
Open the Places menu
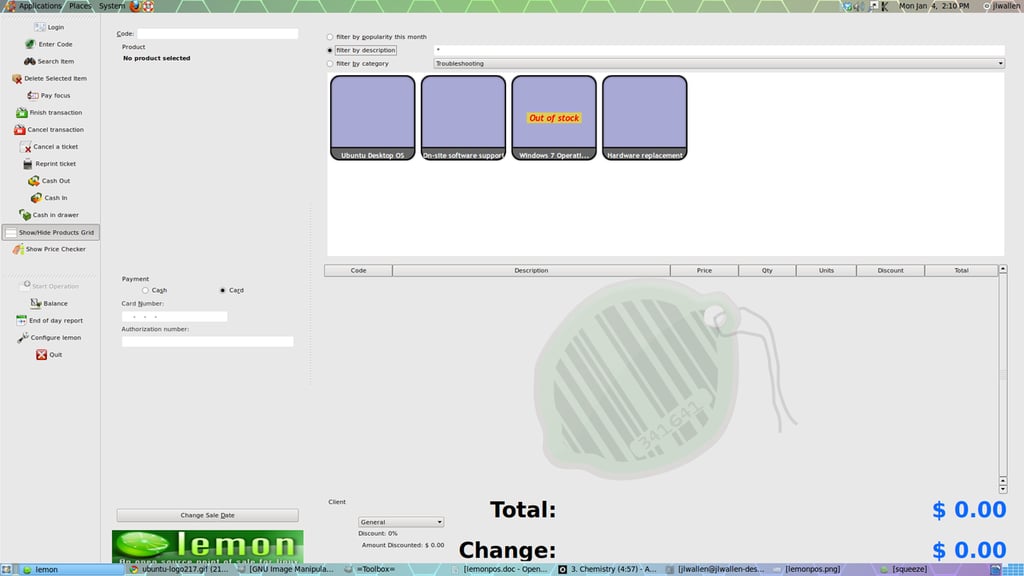pyautogui.click(x=80, y=6)
